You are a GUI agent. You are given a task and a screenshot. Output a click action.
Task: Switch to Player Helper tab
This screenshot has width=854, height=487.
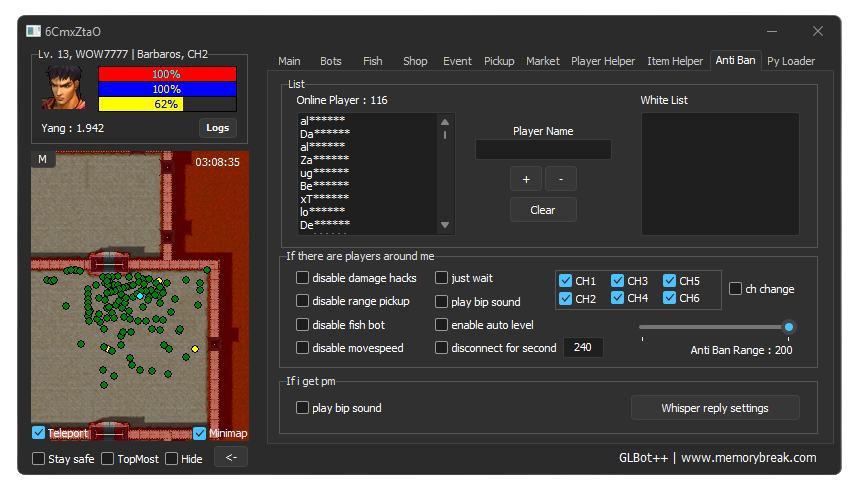(603, 61)
